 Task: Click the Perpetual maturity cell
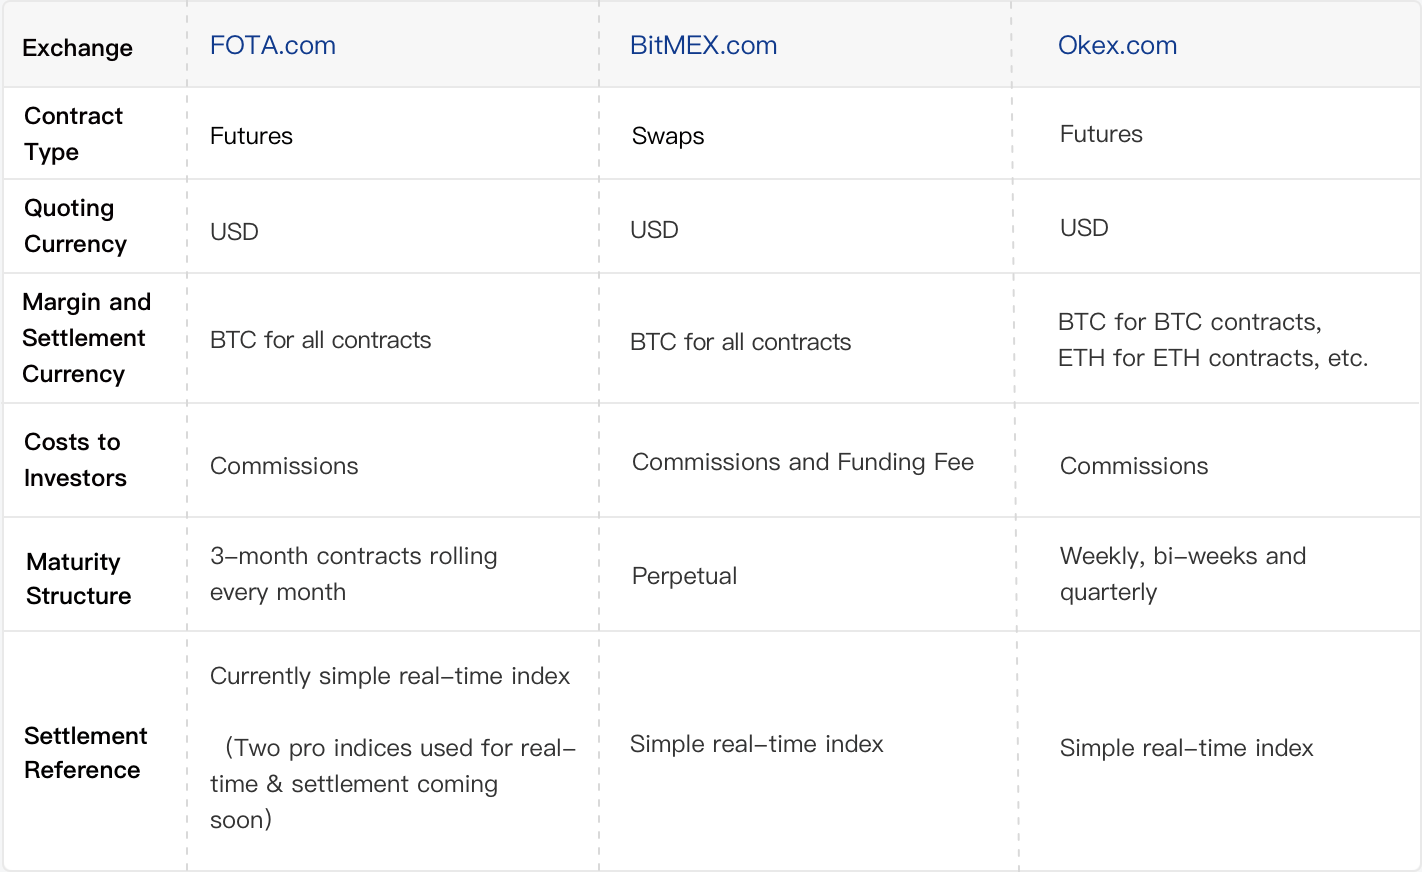click(x=684, y=576)
